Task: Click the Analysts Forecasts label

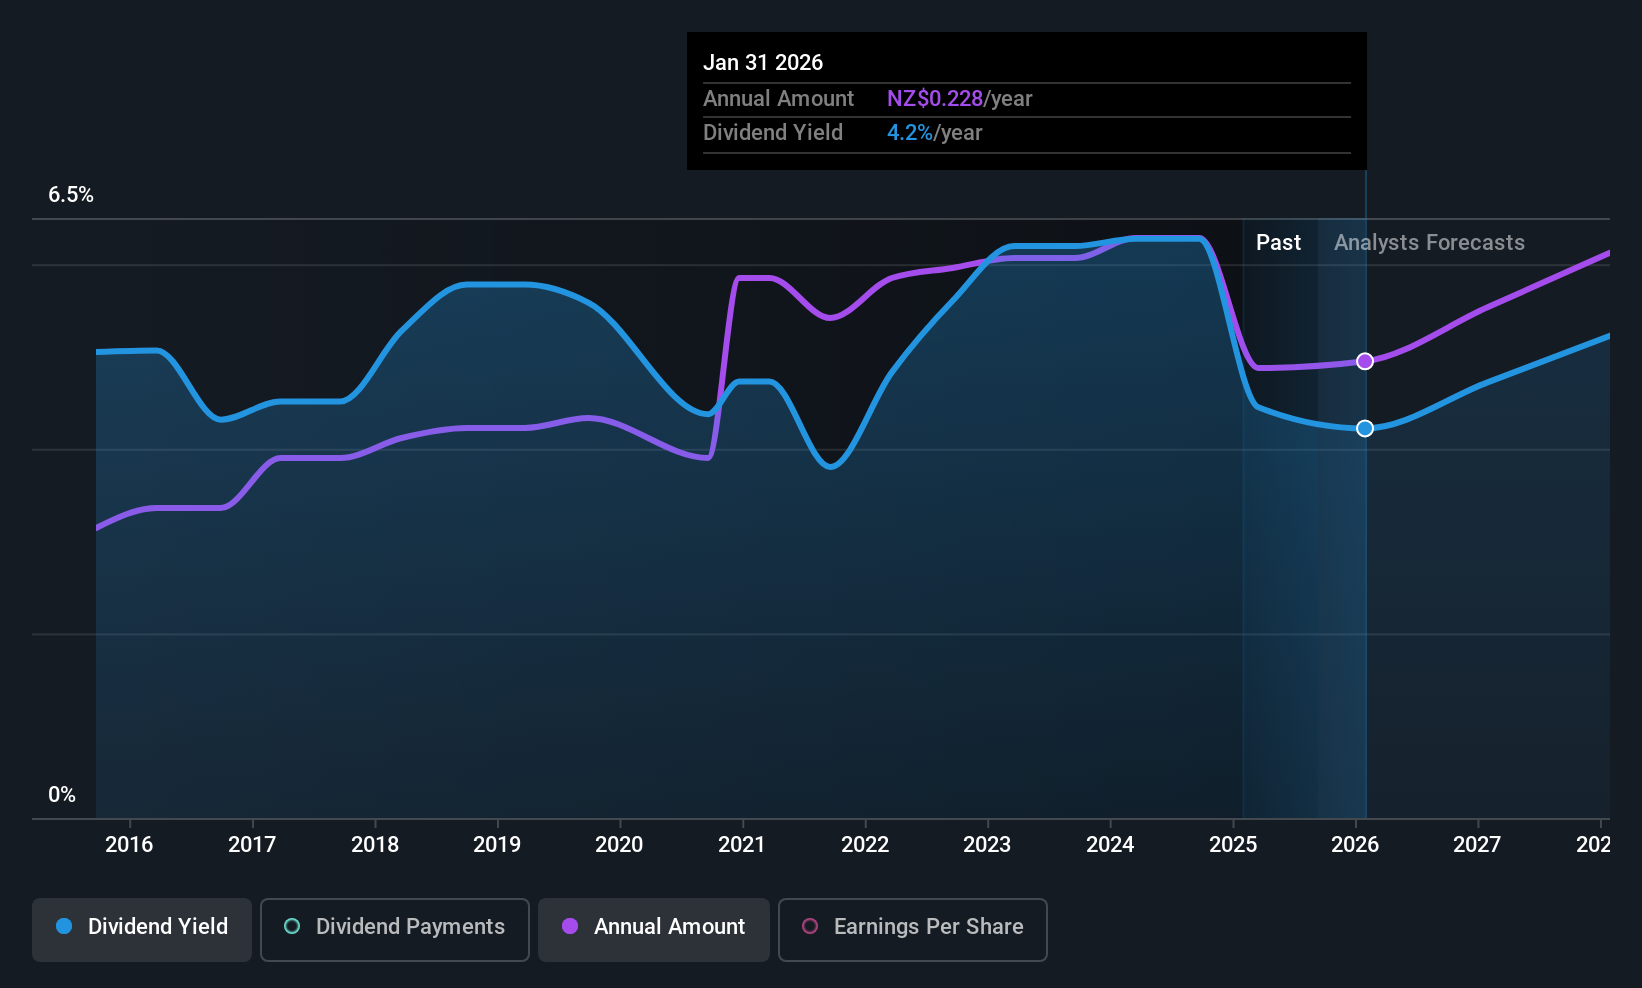Action: pos(1429,242)
